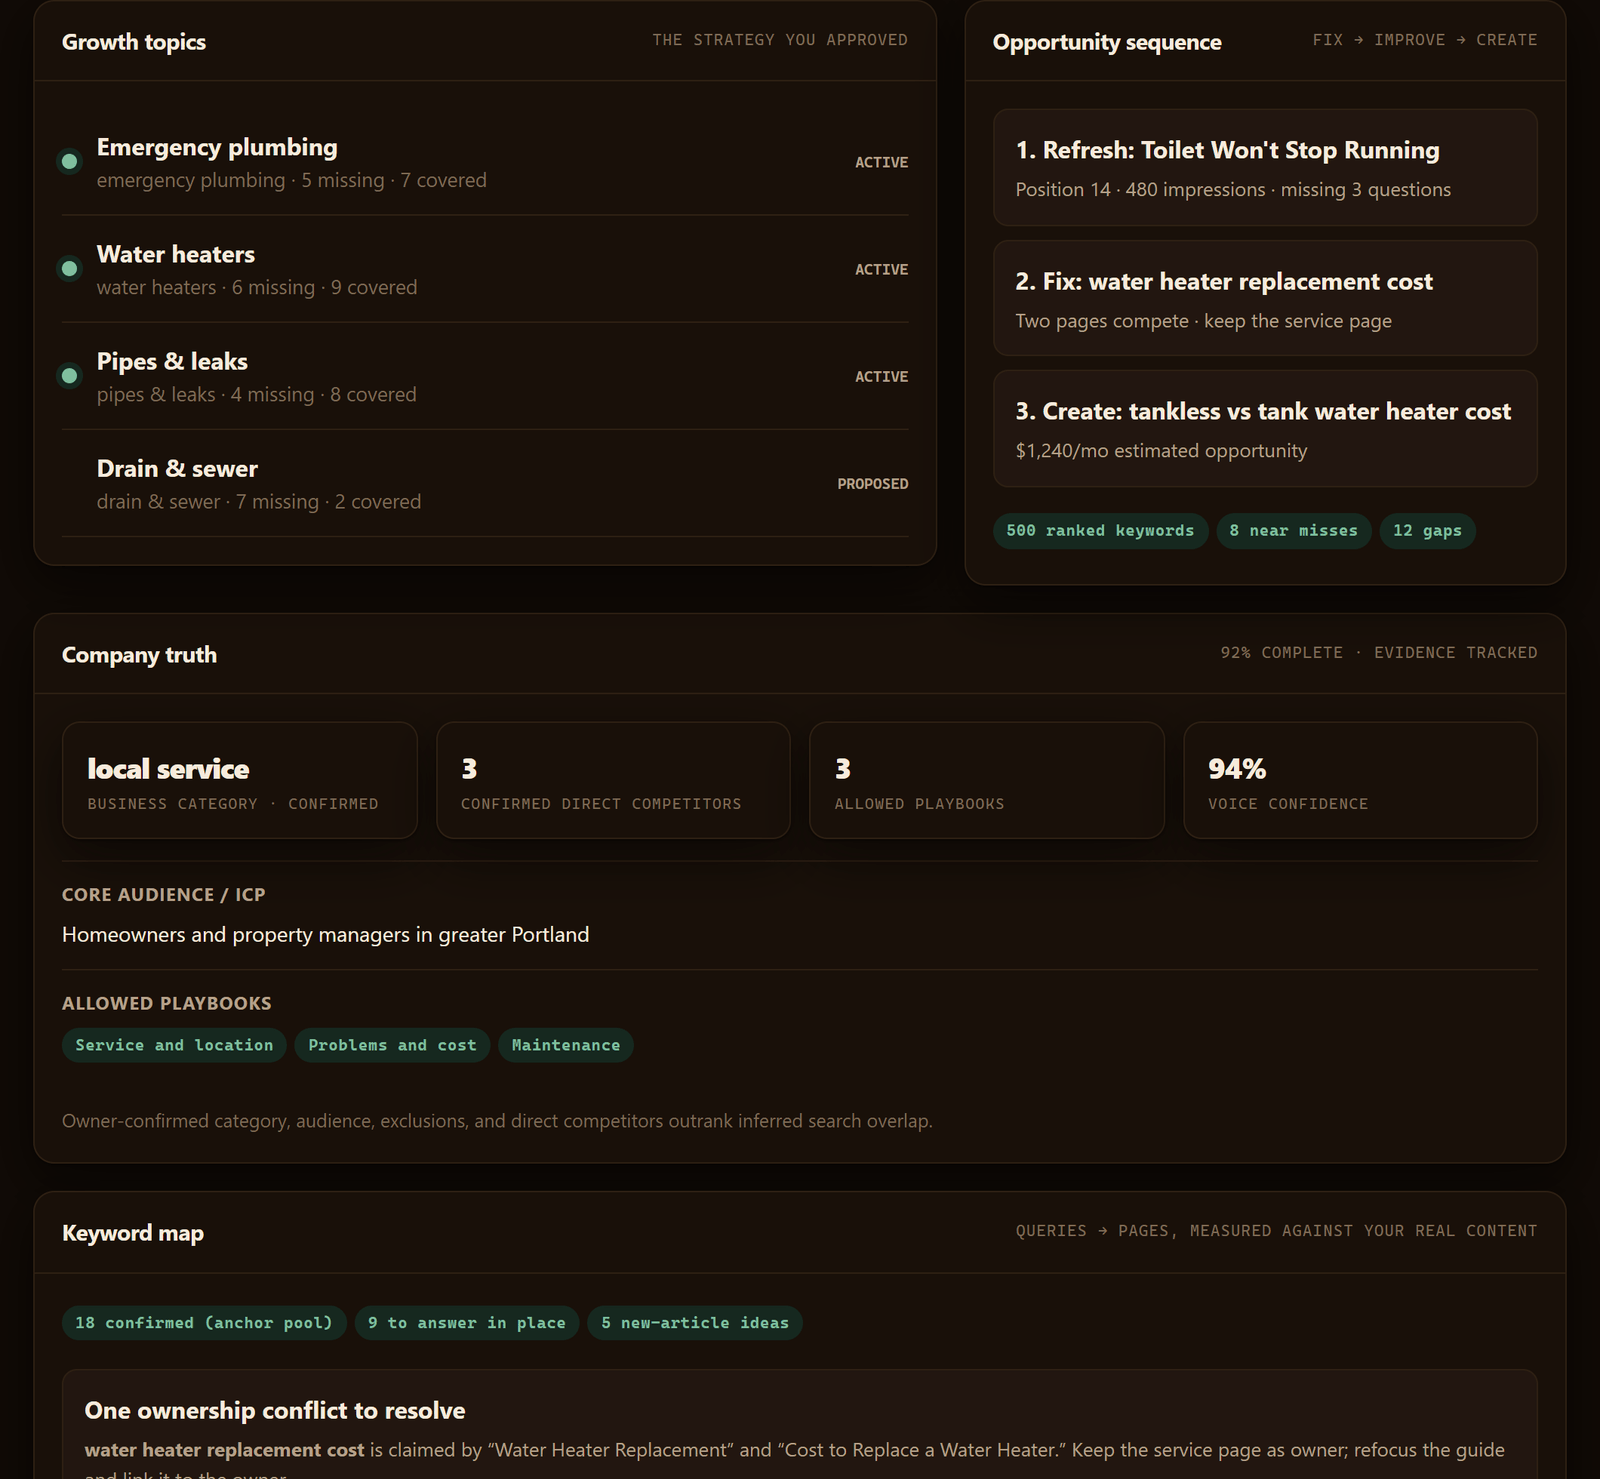
Task: Click the $1,240/mo estimated opportunity text
Action: [x=1161, y=451]
